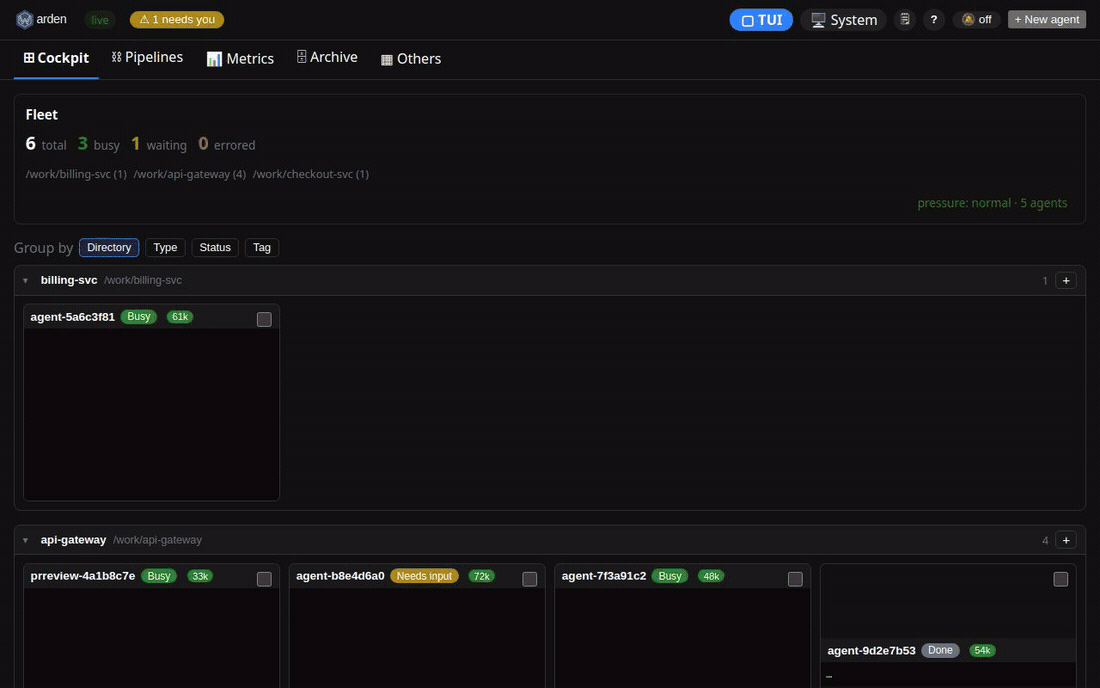The height and width of the screenshot is (688, 1100).
Task: Click the 'pressure: normal · 5 agents' status
Action: pos(992,203)
